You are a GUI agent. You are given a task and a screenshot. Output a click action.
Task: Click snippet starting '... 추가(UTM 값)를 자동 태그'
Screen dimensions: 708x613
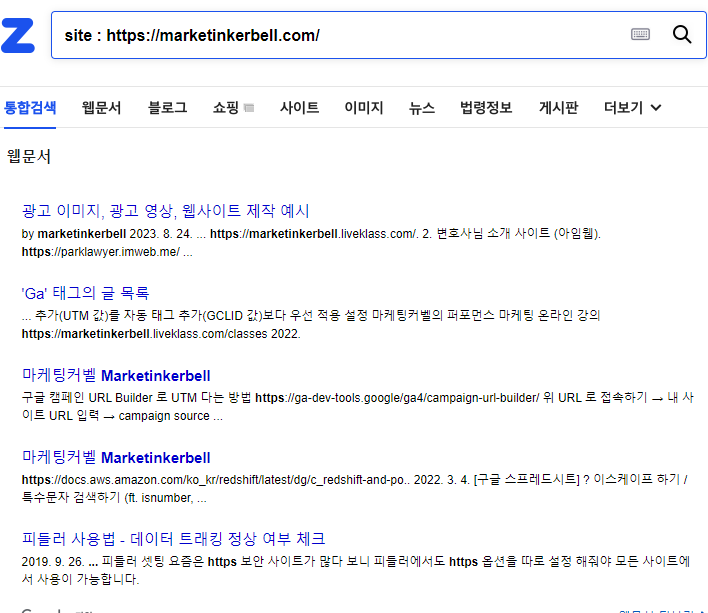click(311, 316)
